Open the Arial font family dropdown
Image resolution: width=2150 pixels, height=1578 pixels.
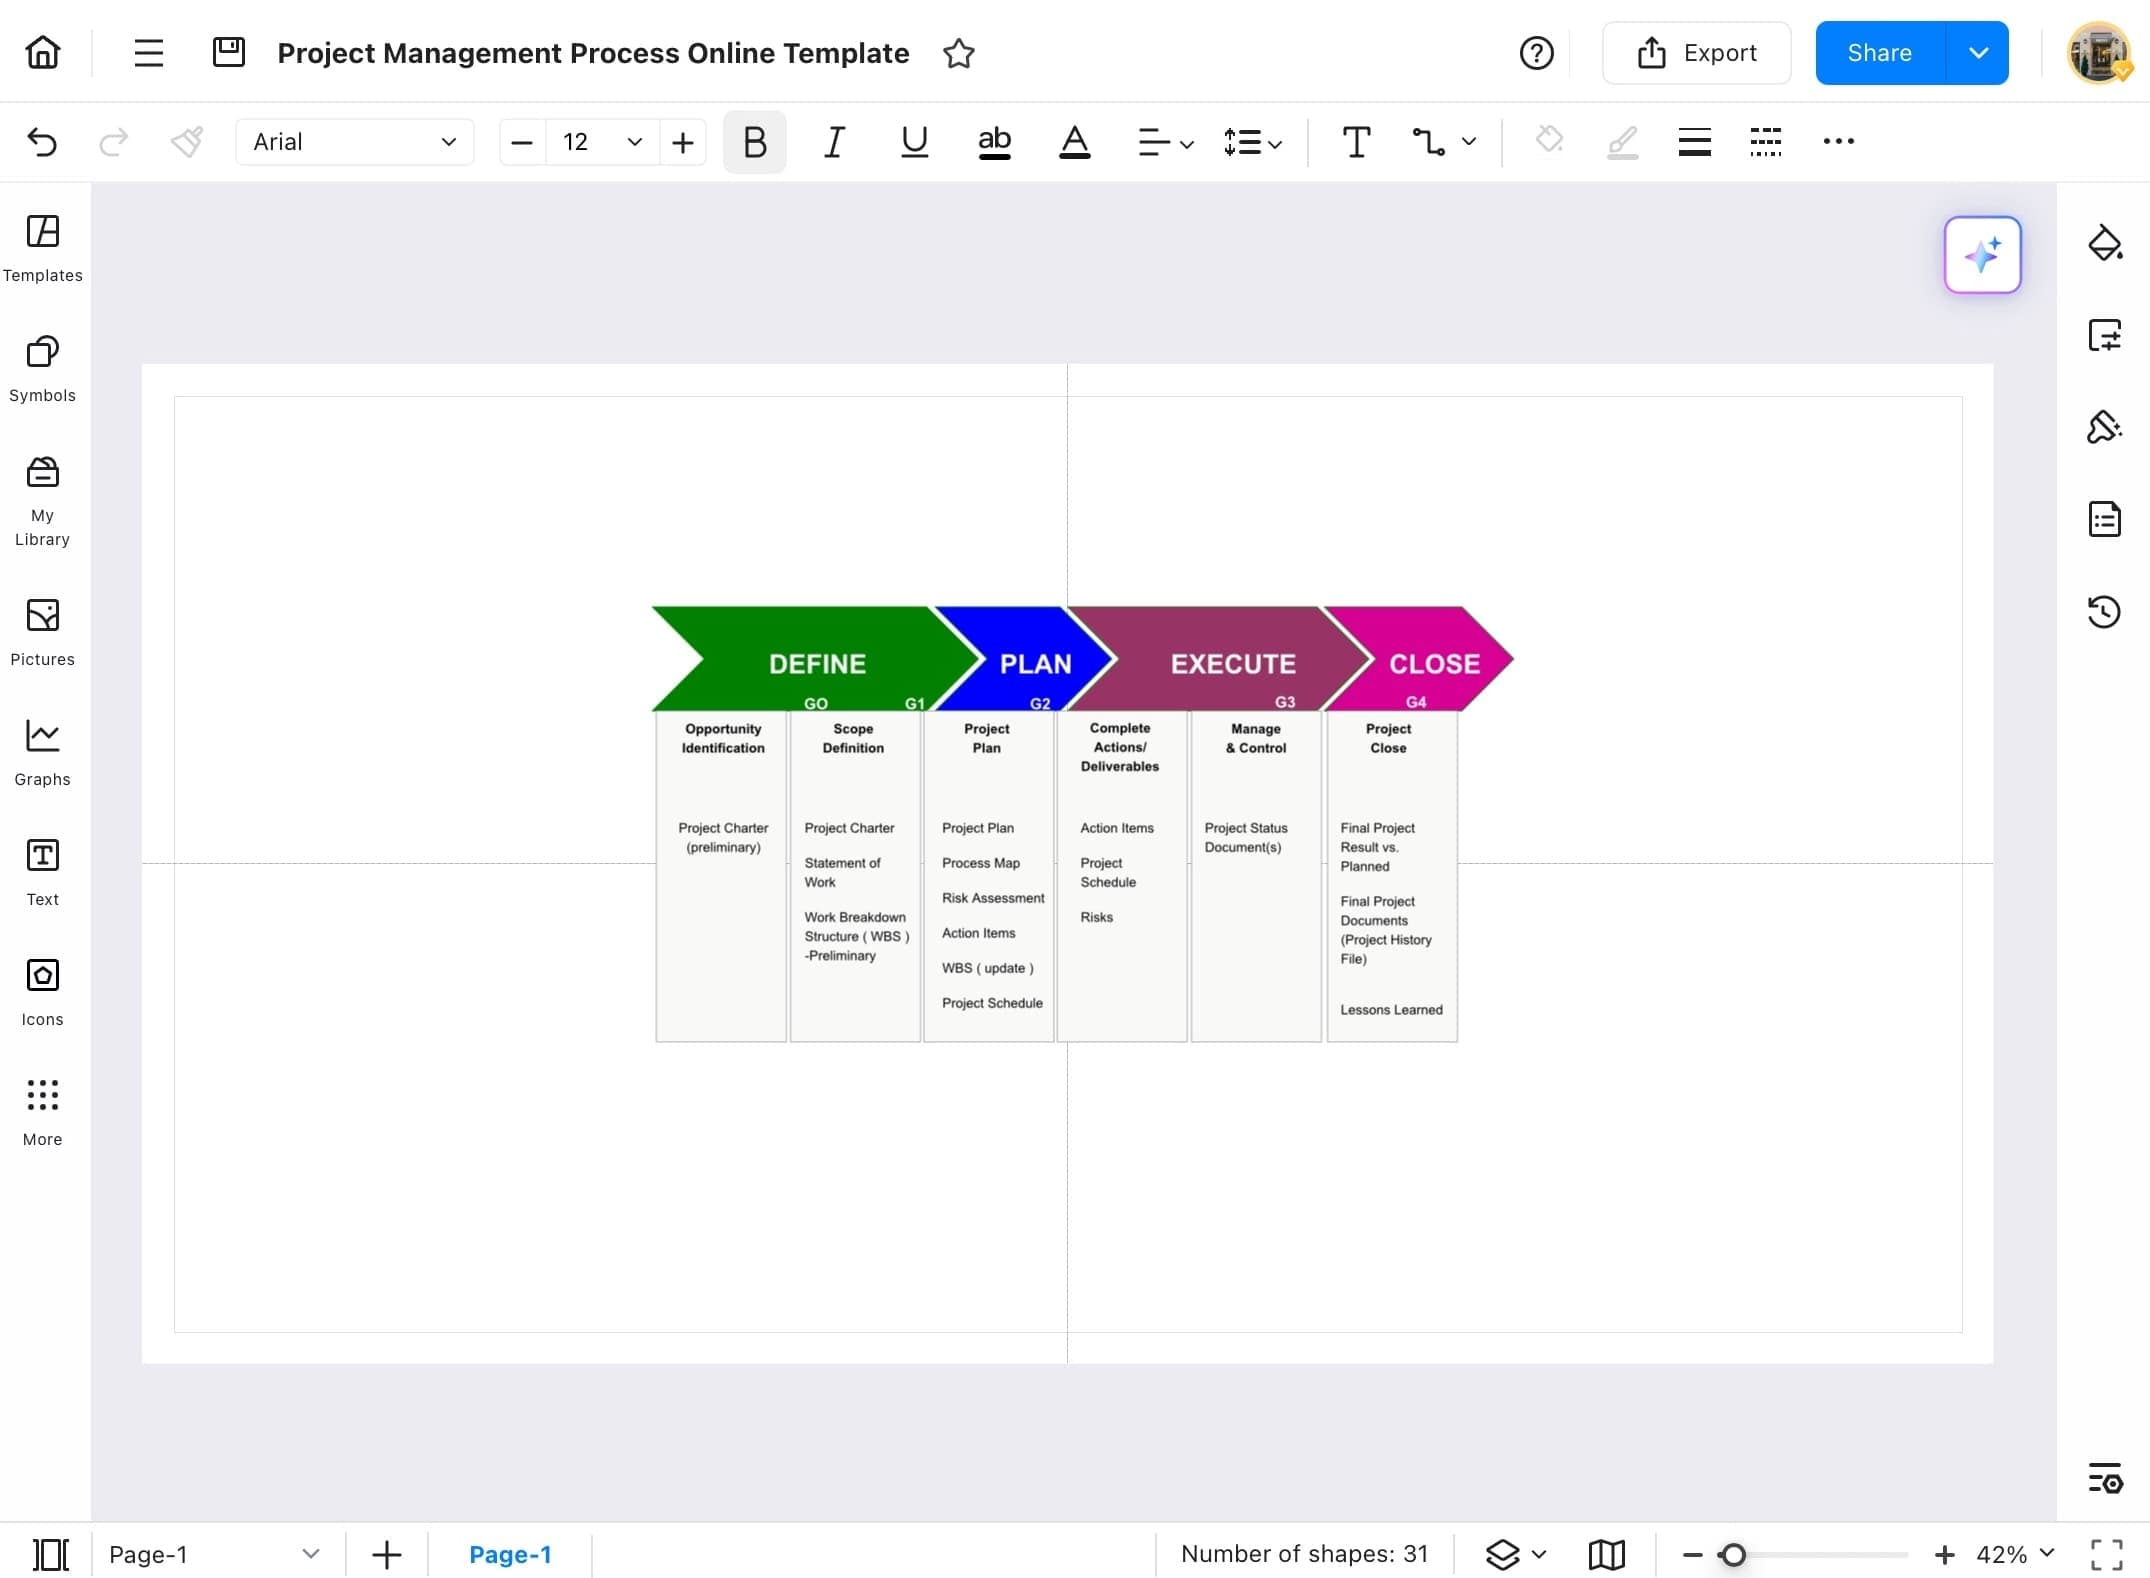(354, 142)
